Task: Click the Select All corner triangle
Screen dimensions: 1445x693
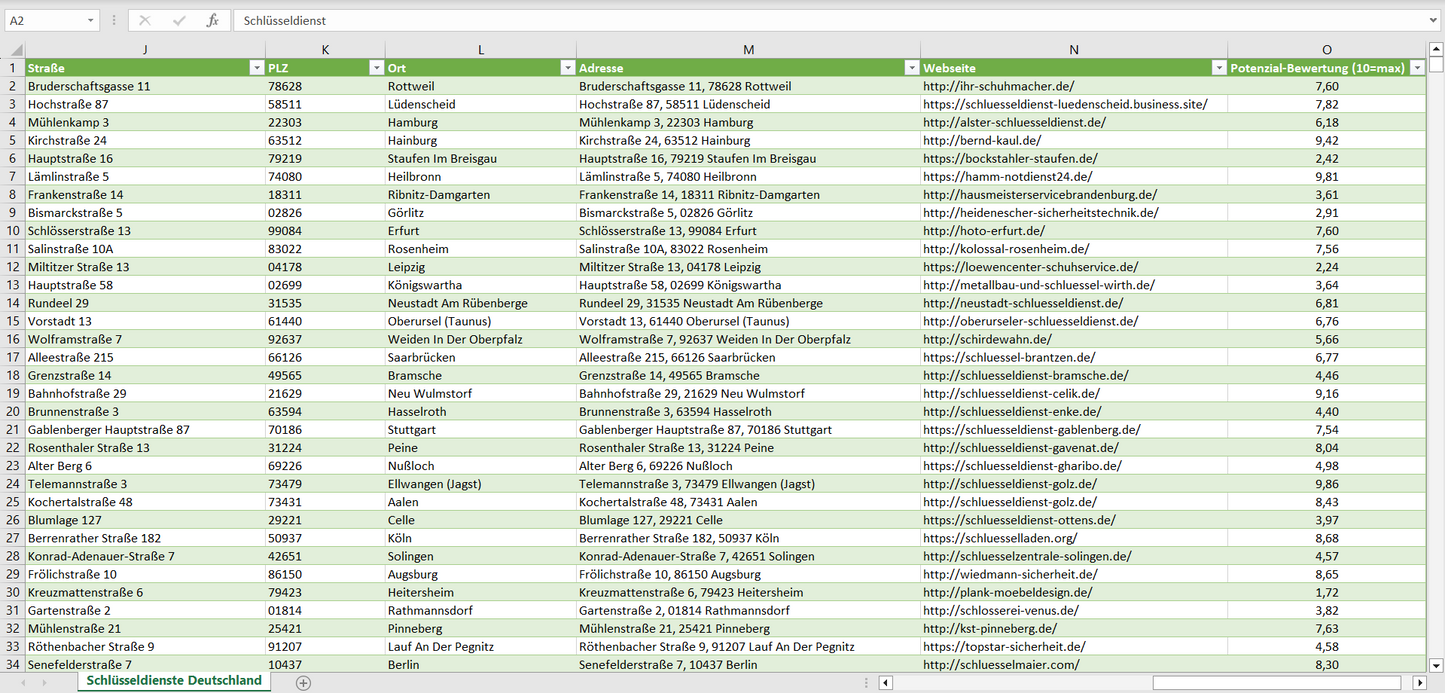Action: [x=13, y=50]
